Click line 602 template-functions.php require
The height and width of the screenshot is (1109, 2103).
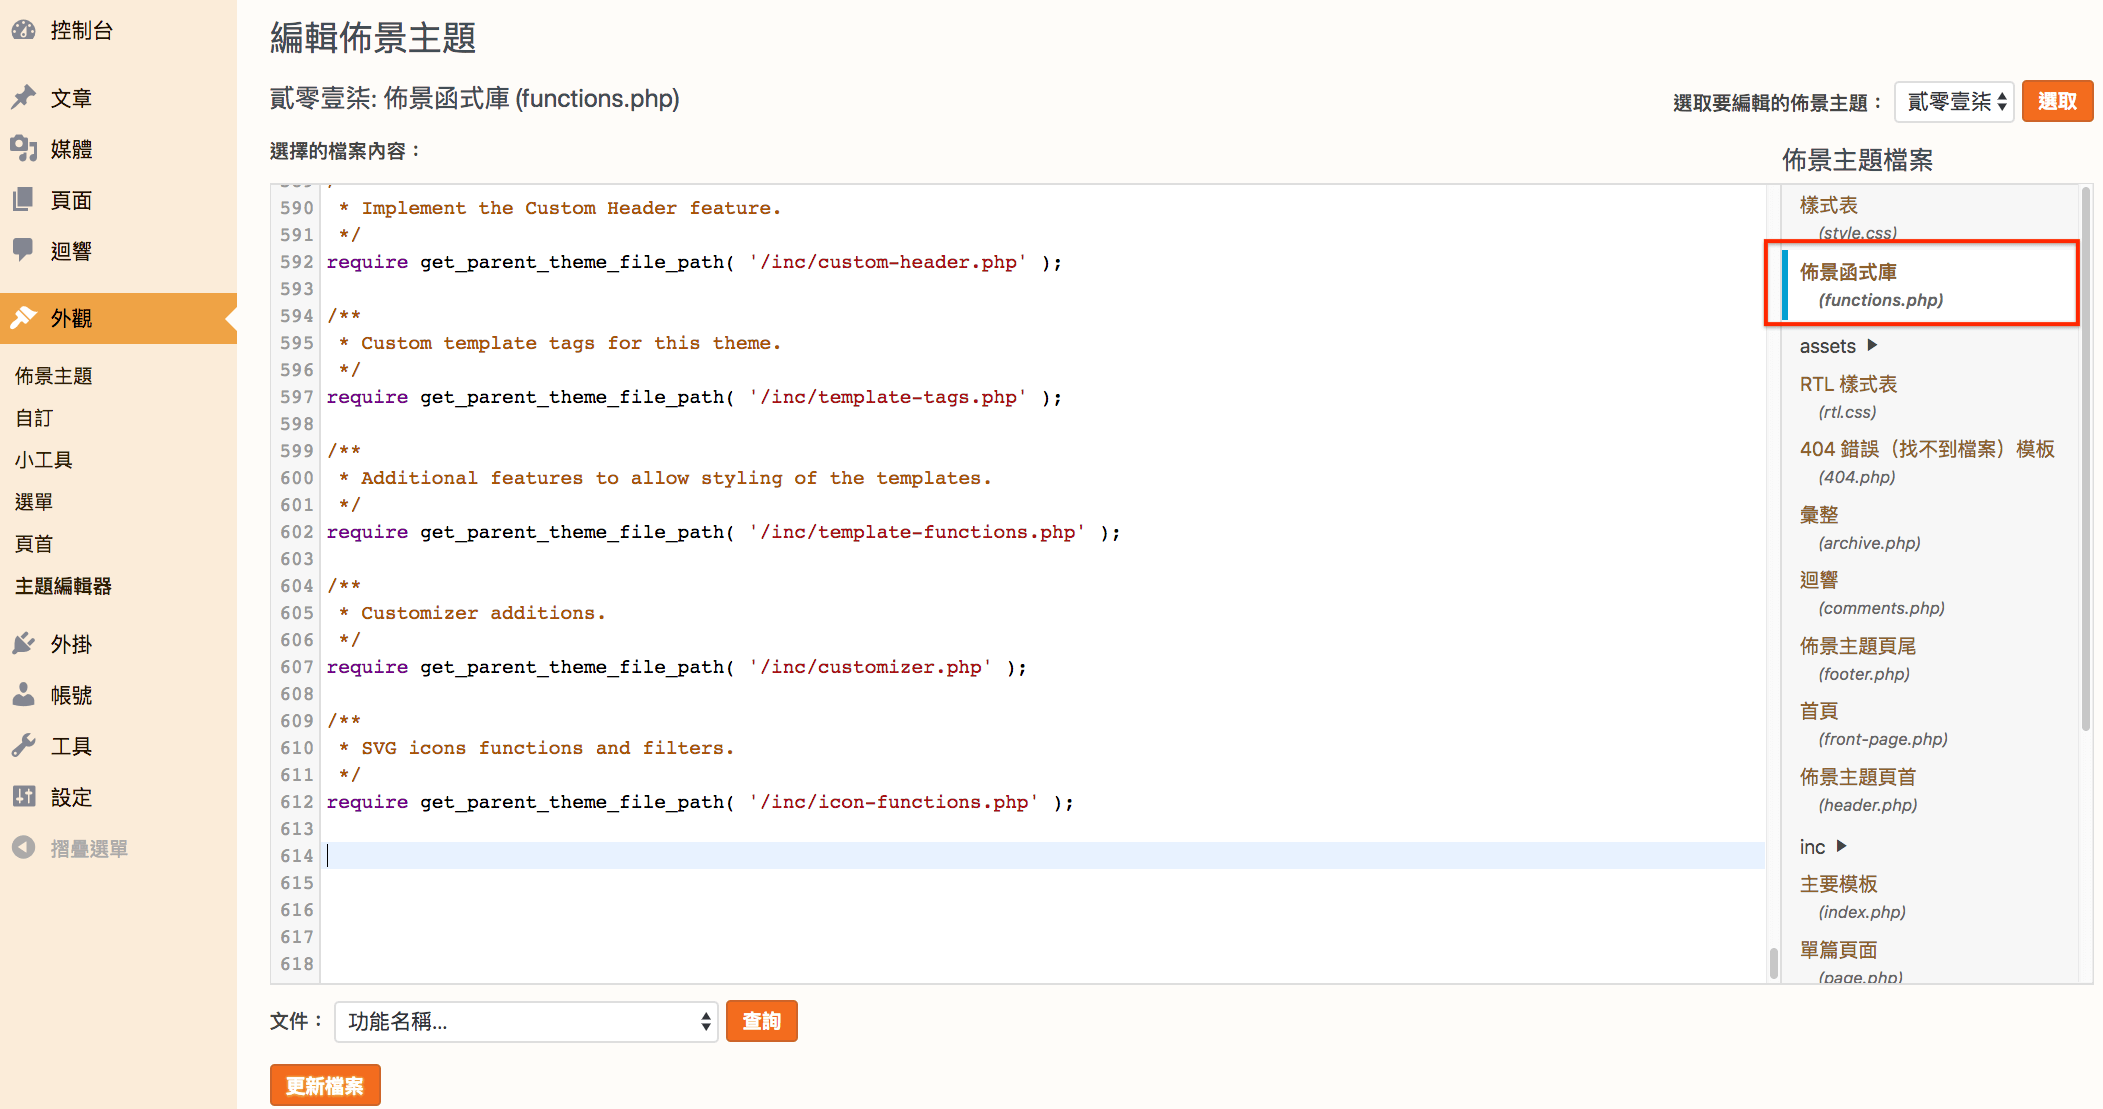[723, 532]
